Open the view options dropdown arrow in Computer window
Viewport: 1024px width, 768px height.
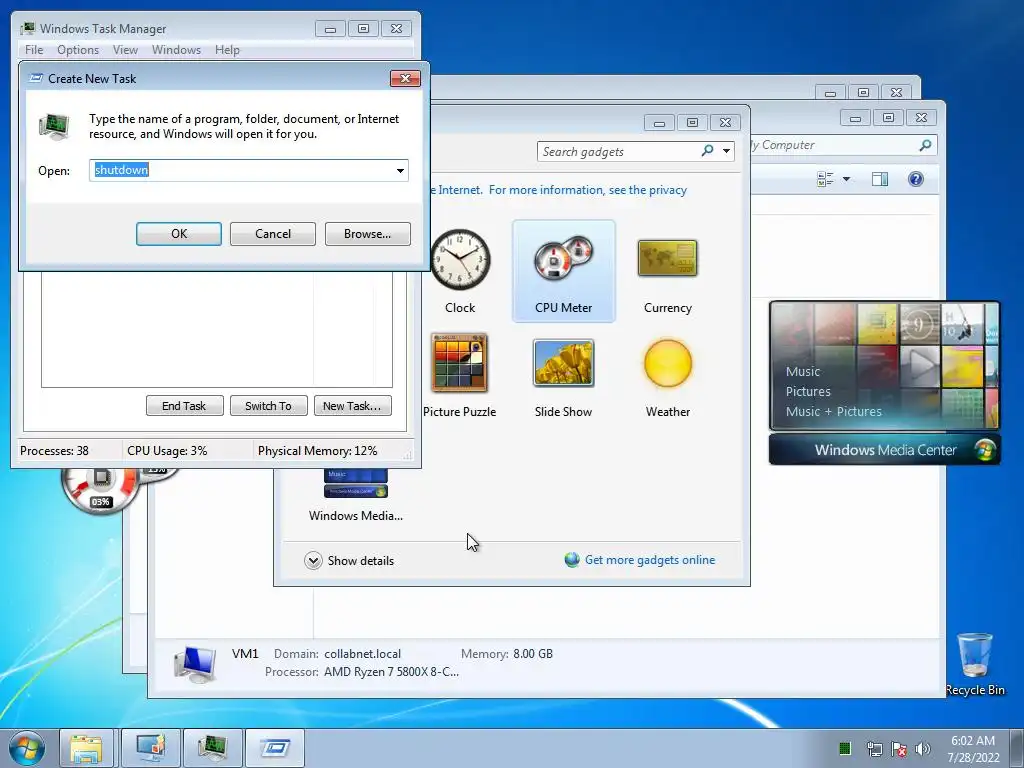tap(846, 179)
